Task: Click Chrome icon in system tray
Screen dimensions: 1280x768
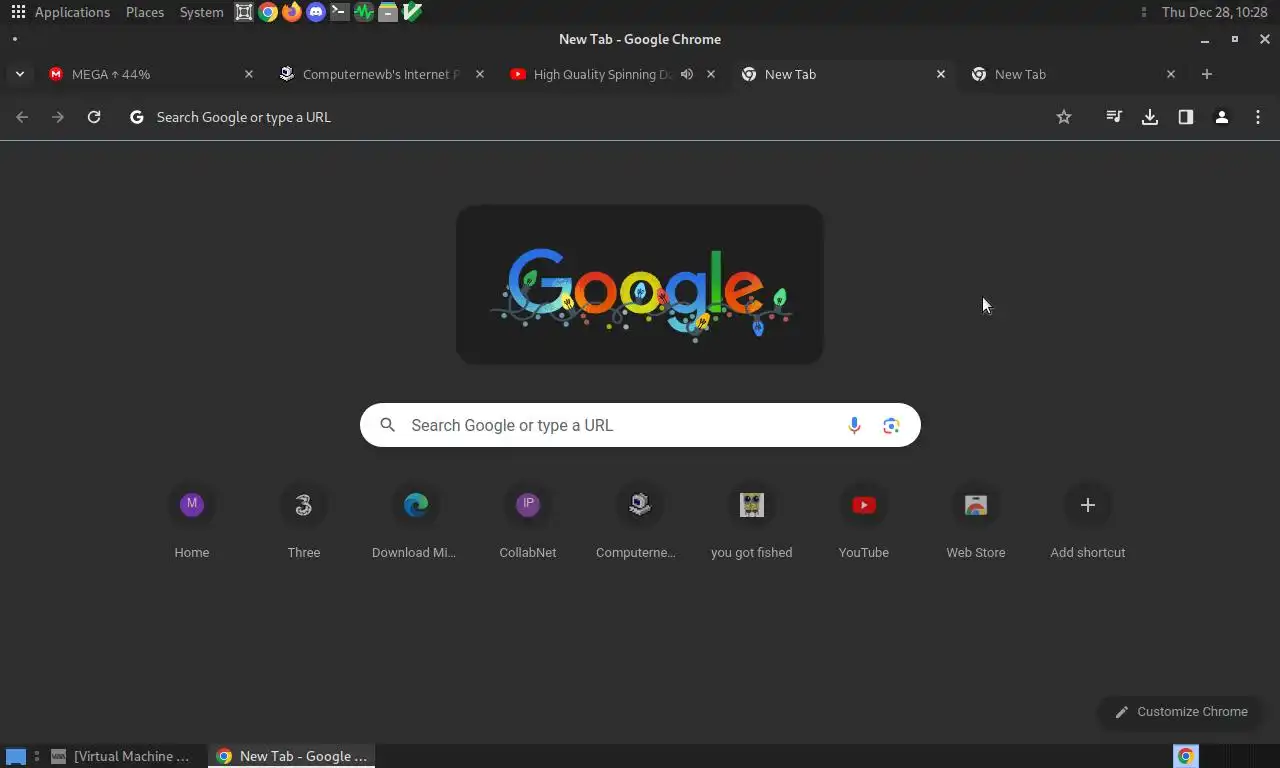Action: coord(1186,756)
